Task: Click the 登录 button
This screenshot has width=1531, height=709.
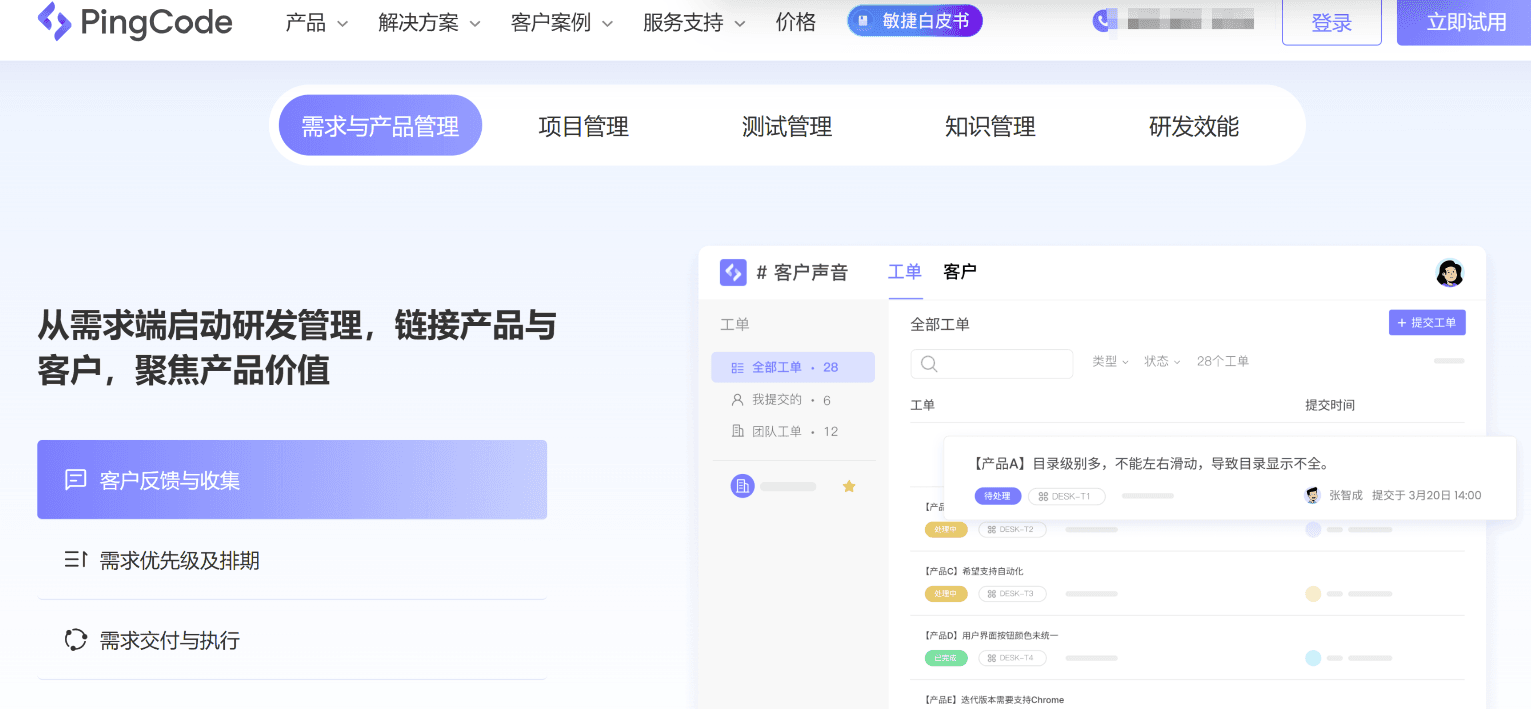Action: click(x=1332, y=22)
